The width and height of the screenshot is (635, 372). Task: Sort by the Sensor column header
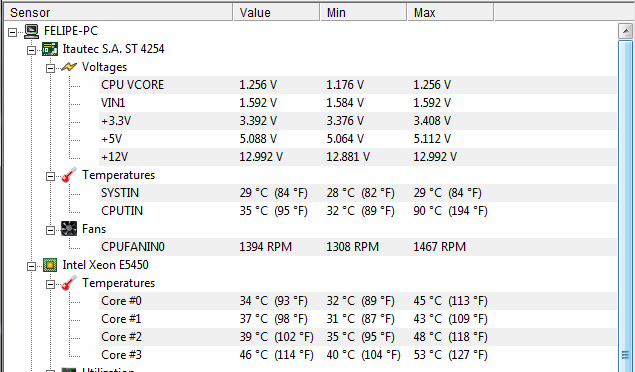coord(118,13)
